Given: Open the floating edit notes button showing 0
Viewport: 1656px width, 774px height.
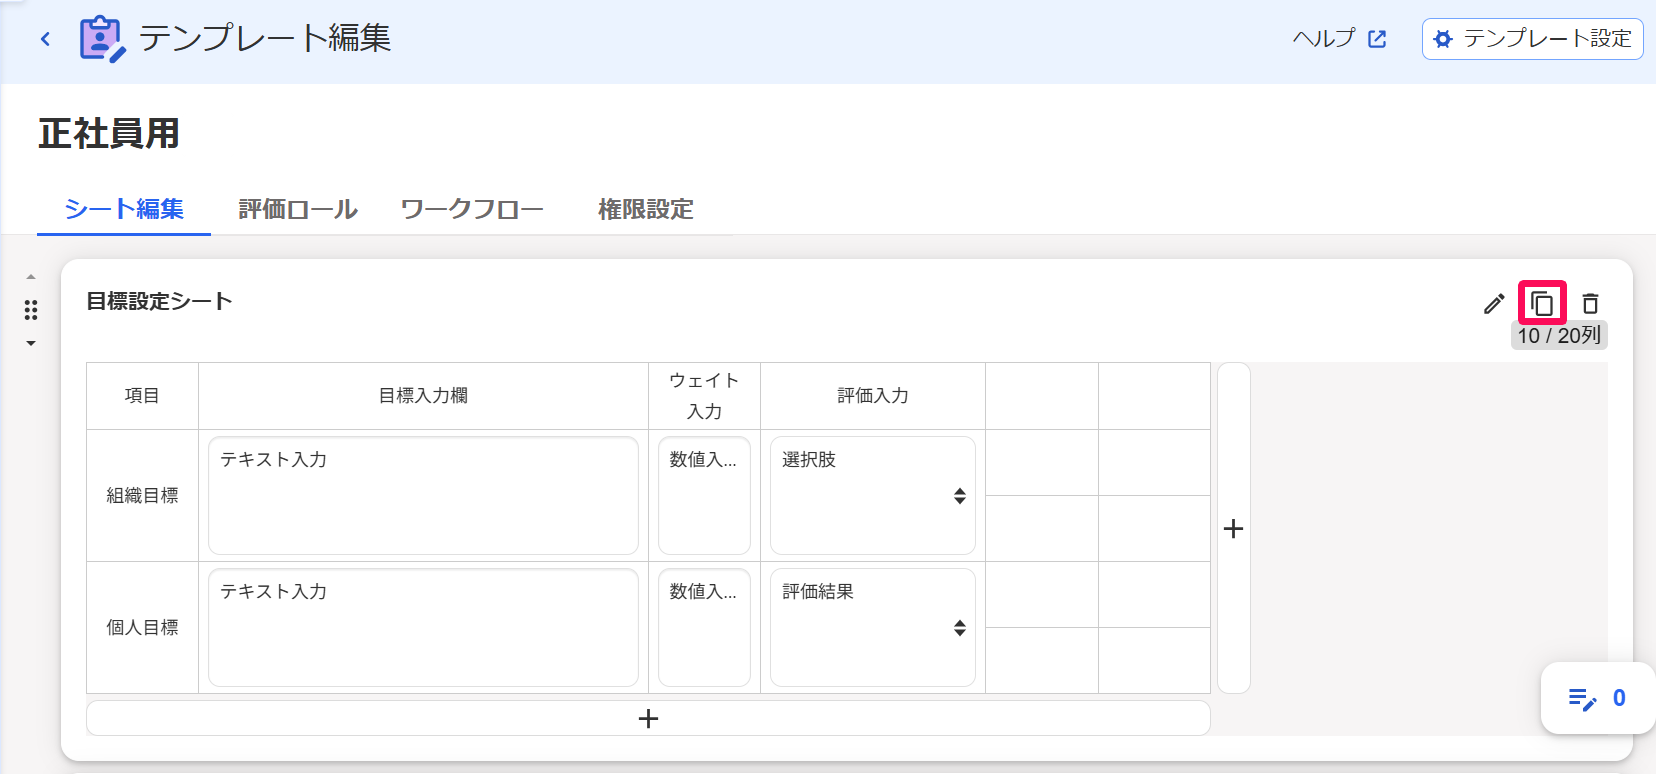Looking at the screenshot, I should click(x=1597, y=698).
